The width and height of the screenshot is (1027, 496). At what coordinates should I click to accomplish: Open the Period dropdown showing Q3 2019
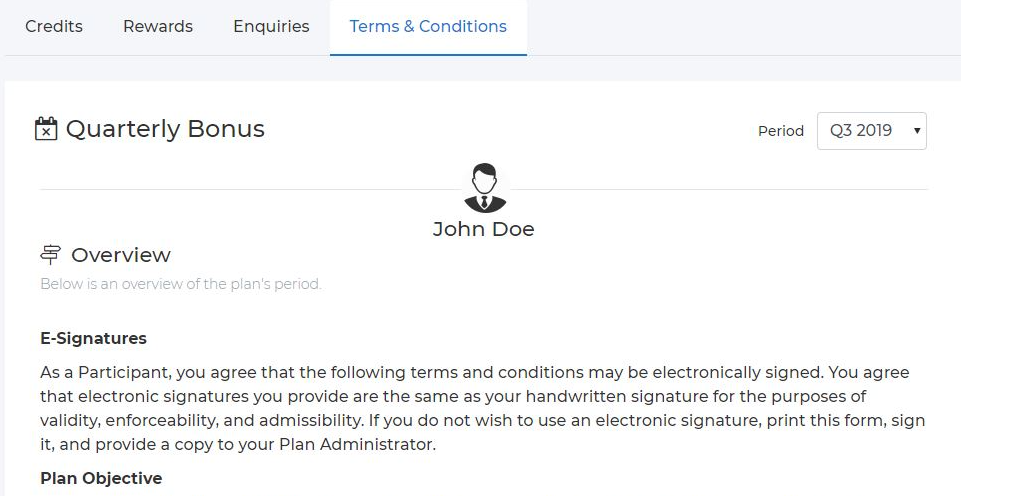coord(872,131)
